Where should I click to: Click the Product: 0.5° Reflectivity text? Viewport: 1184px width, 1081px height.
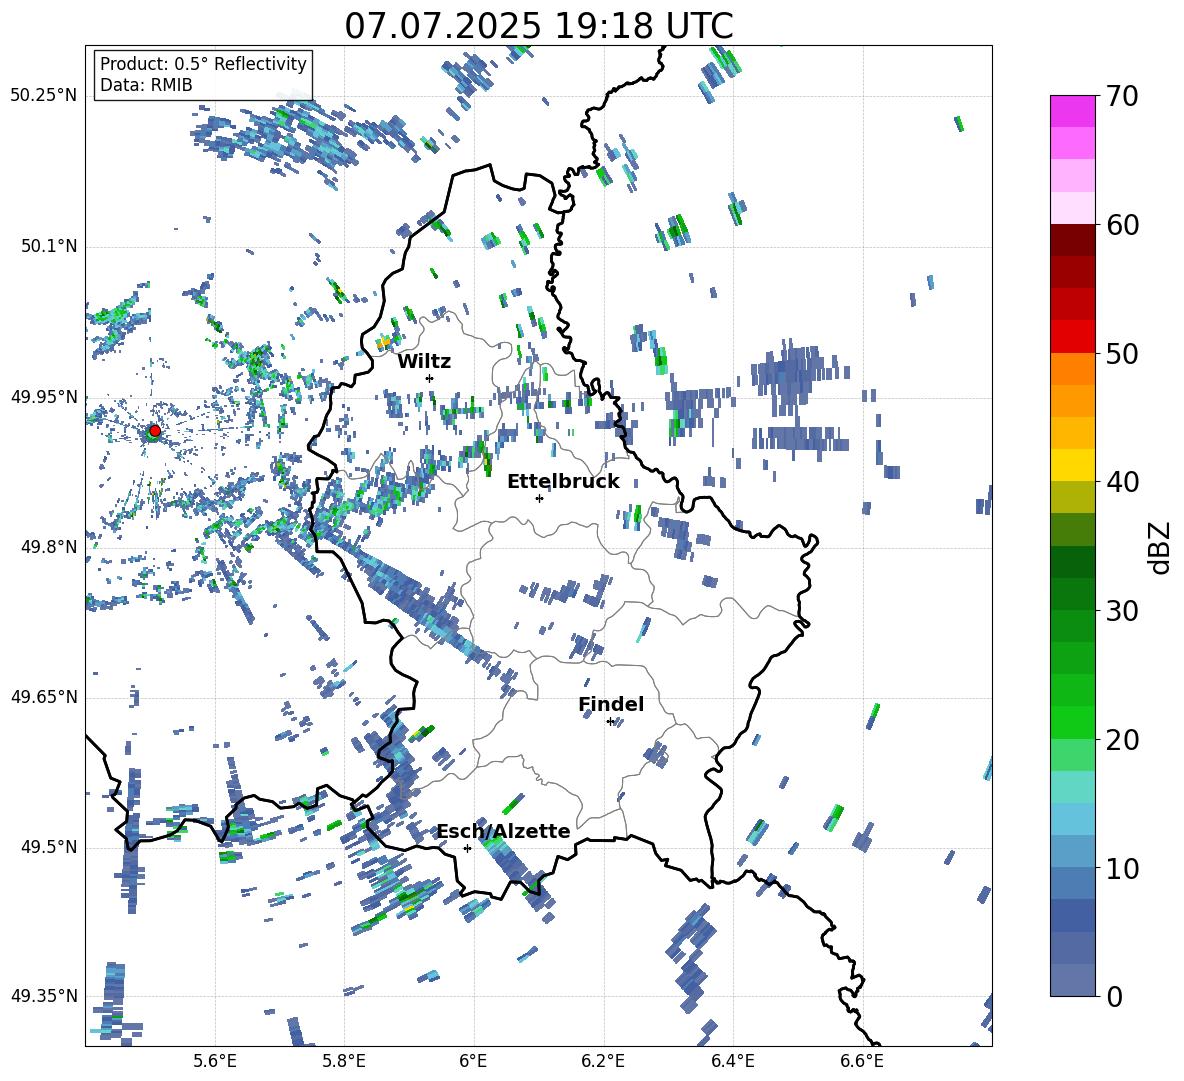point(203,64)
